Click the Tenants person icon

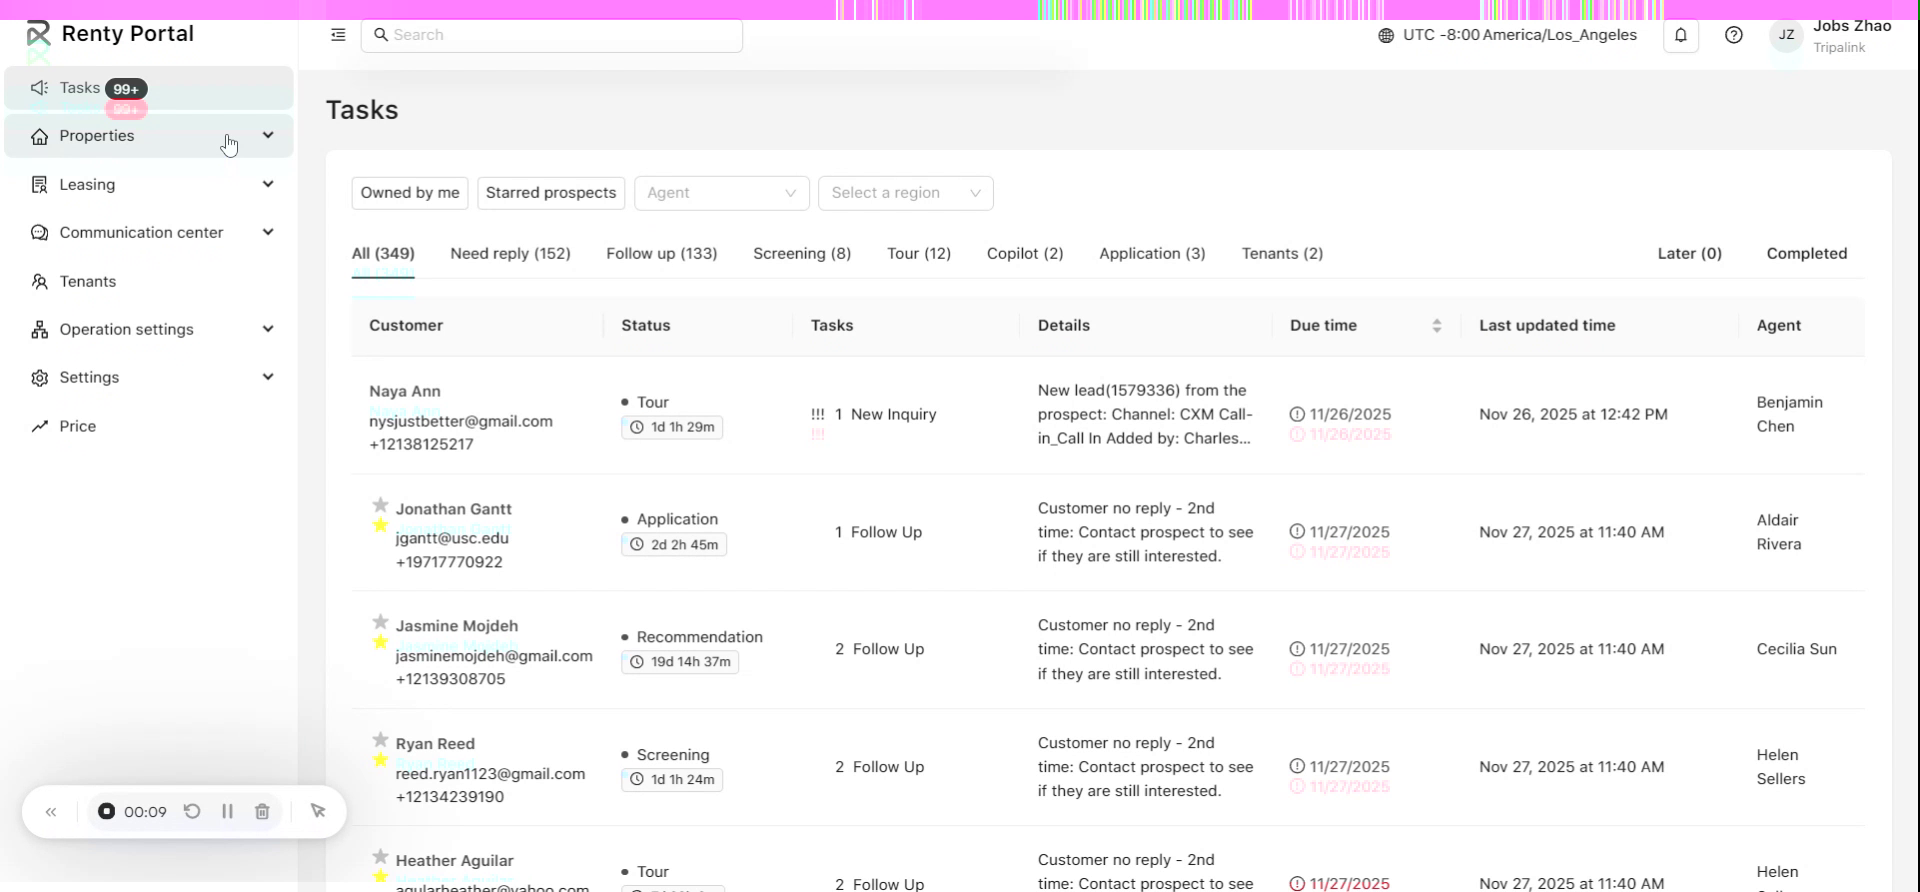click(39, 282)
